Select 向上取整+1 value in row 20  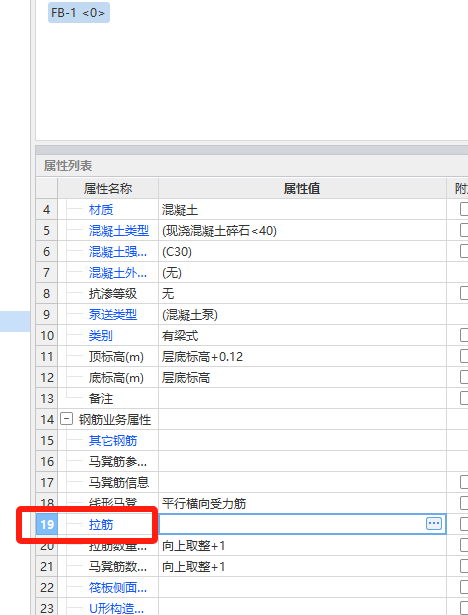[x=302, y=545]
